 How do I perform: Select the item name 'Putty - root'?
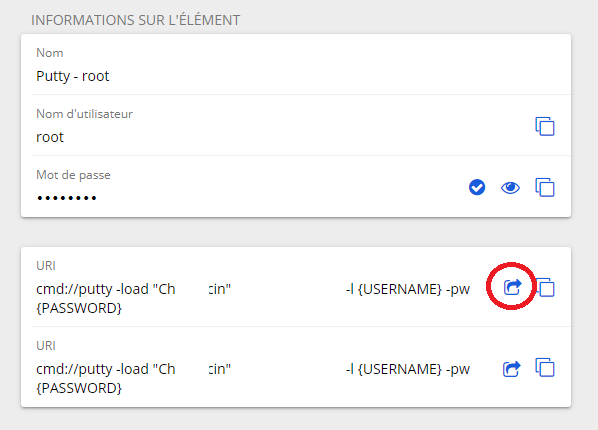click(x=72, y=76)
